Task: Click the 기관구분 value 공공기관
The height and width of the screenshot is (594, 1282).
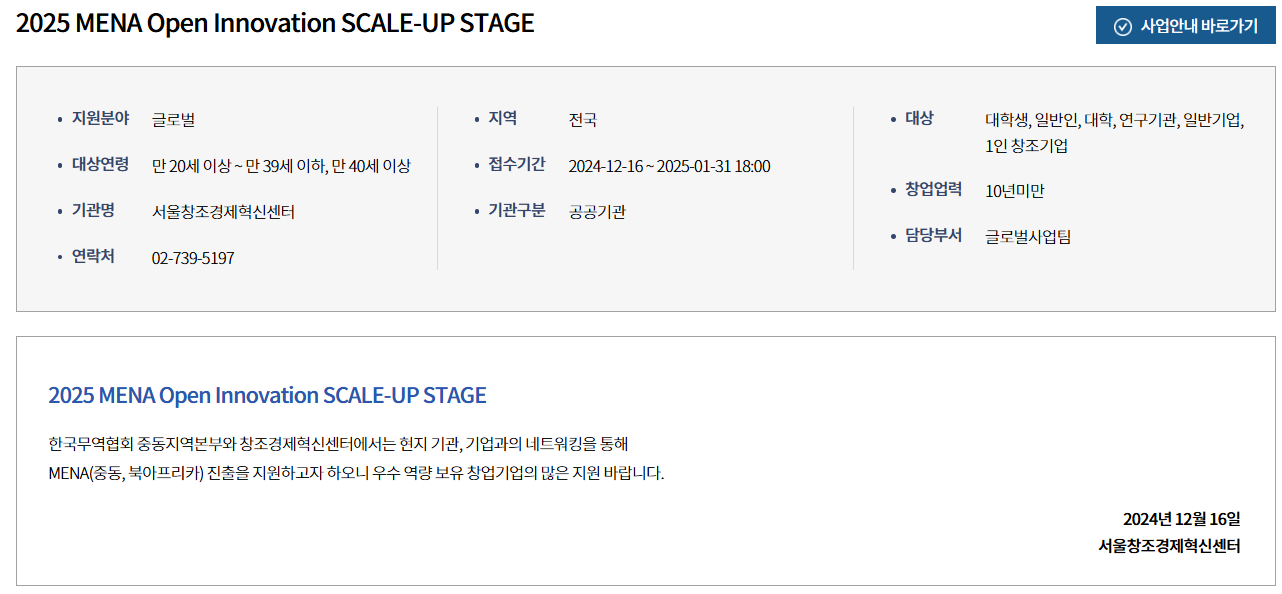Action: [597, 212]
